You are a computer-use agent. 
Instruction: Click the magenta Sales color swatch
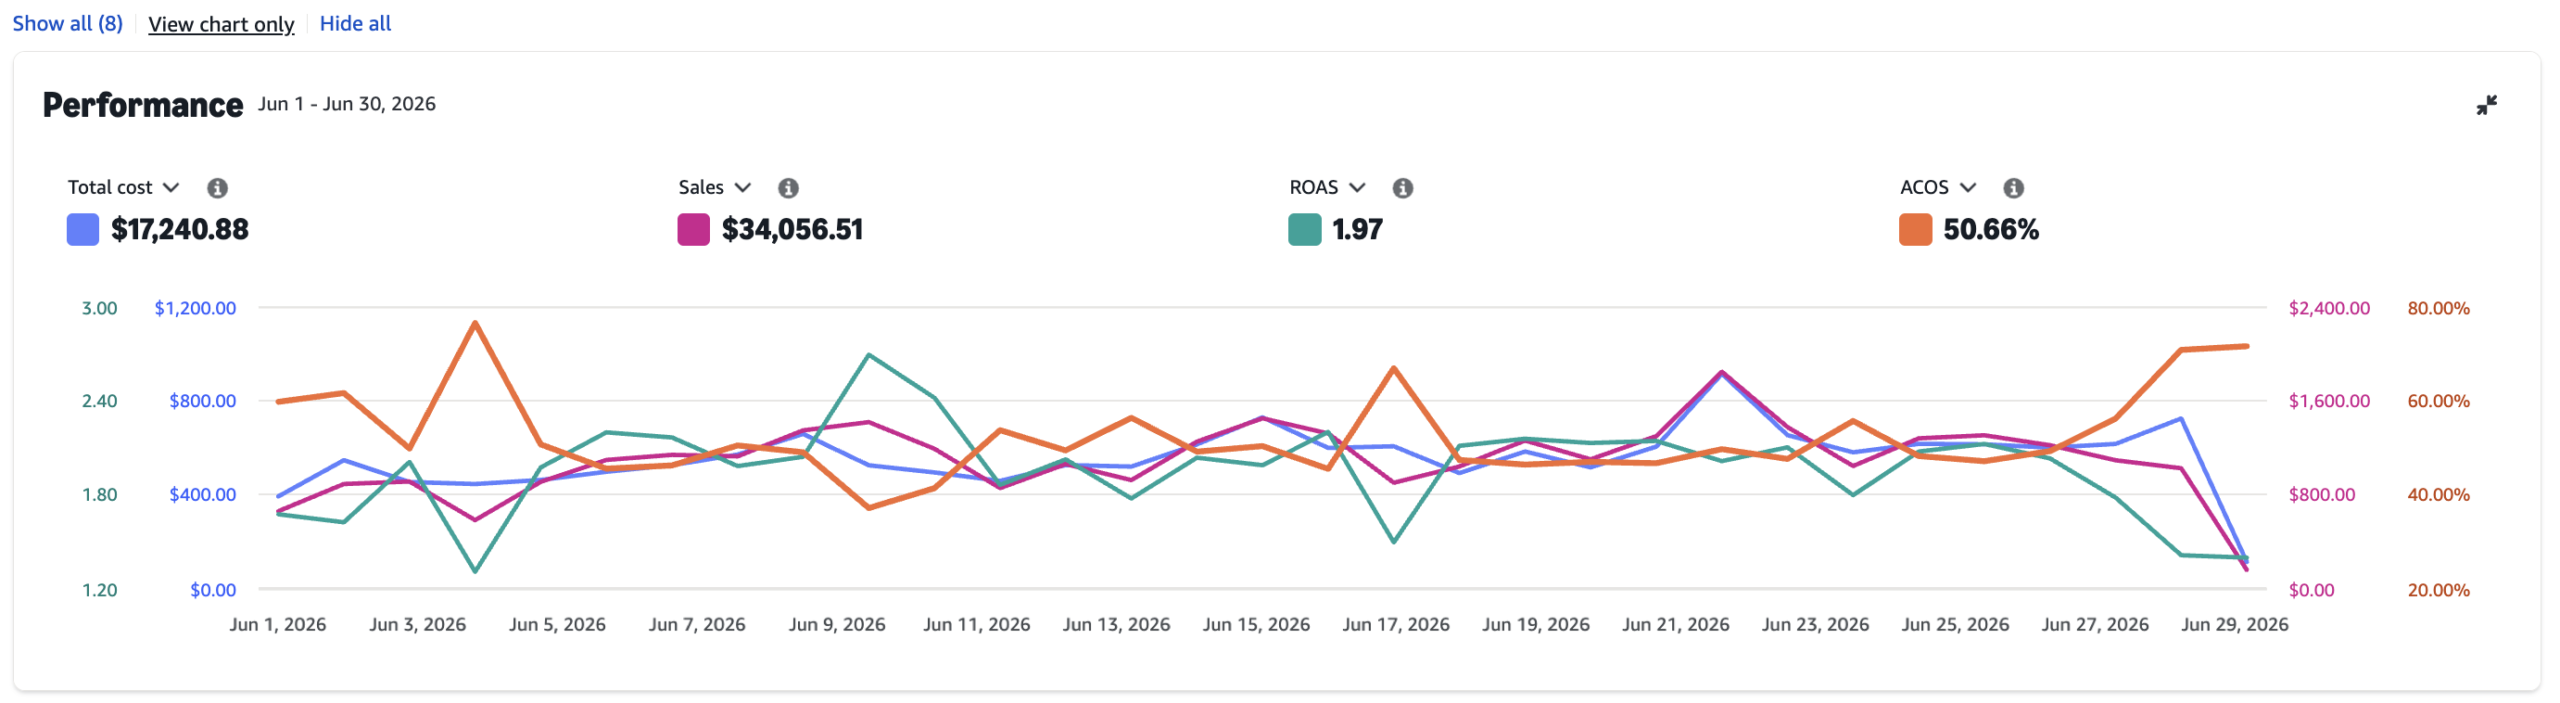[x=694, y=229]
